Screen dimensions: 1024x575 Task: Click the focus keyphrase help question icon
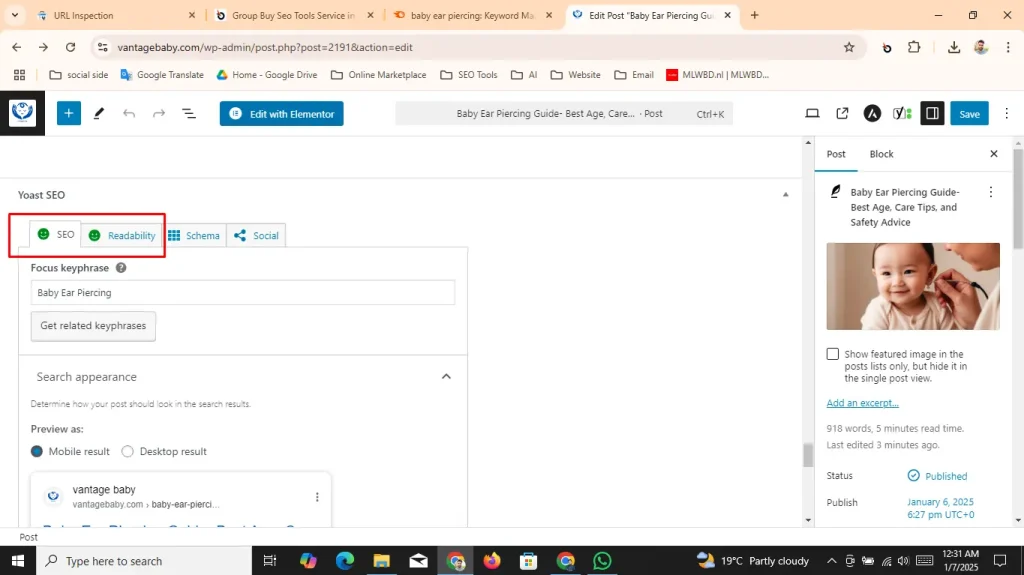[x=121, y=268]
